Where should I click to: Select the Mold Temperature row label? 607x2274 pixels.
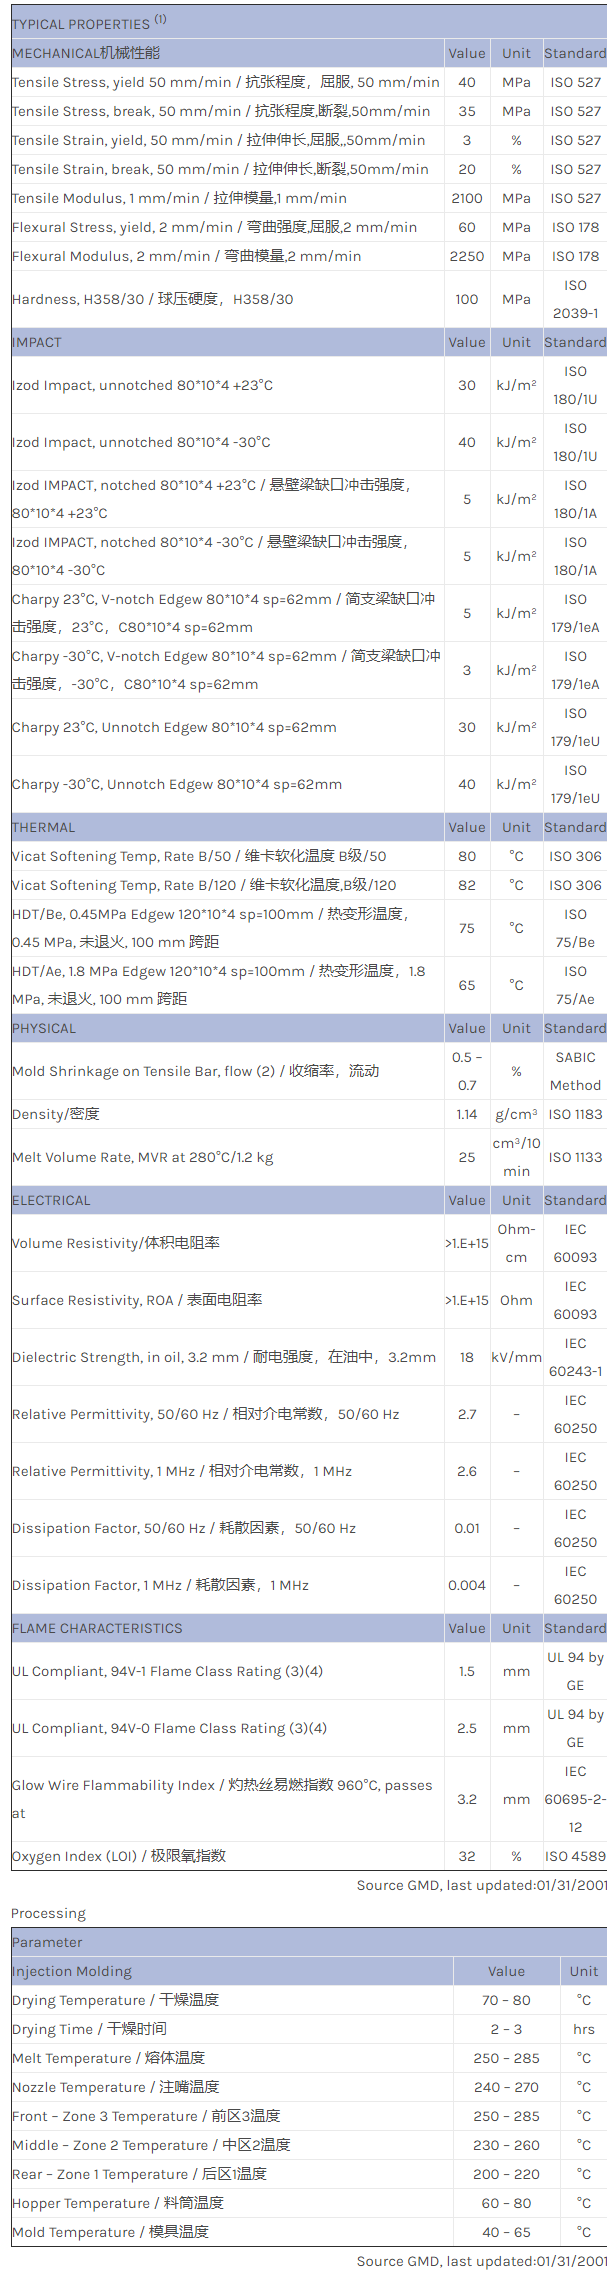[x=110, y=2232]
